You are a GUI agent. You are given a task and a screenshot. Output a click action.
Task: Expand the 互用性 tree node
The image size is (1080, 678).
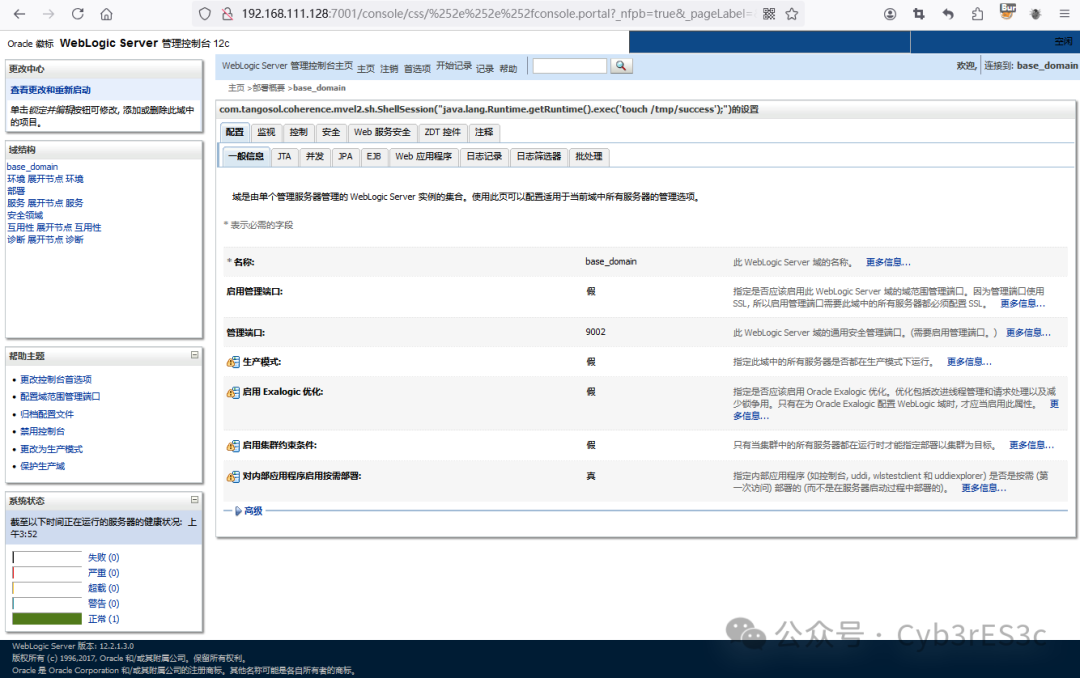pos(54,227)
